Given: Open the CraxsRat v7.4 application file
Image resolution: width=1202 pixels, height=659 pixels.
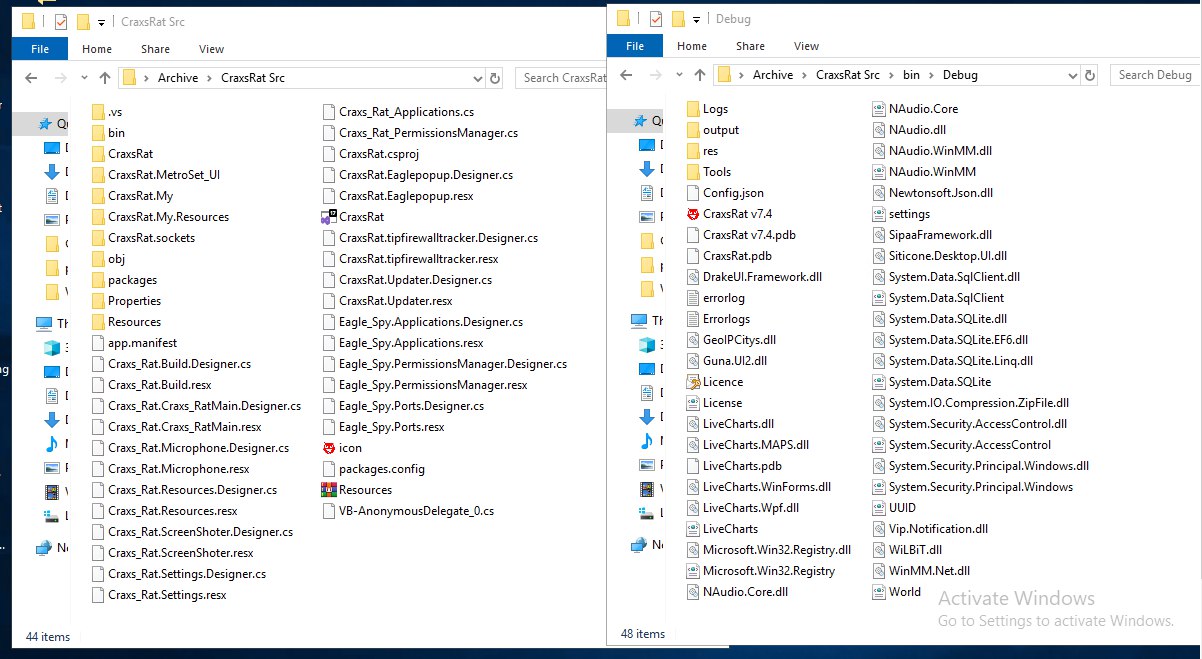Looking at the screenshot, I should click(x=737, y=214).
